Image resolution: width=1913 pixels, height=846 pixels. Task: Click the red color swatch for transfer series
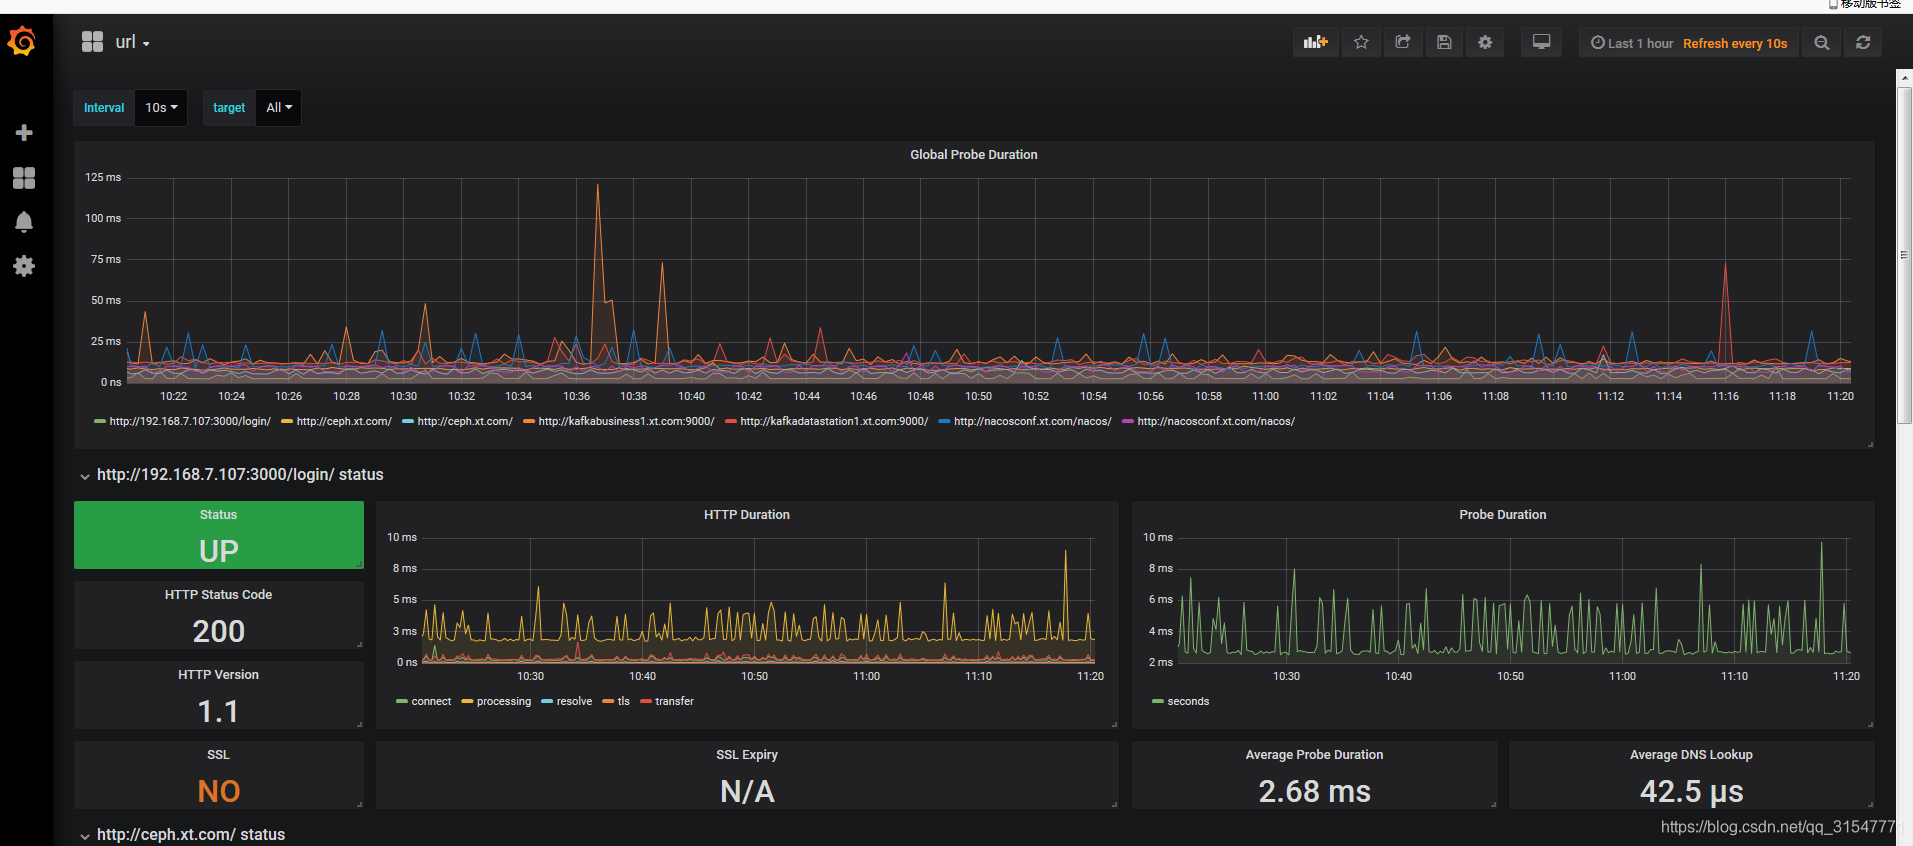click(646, 702)
